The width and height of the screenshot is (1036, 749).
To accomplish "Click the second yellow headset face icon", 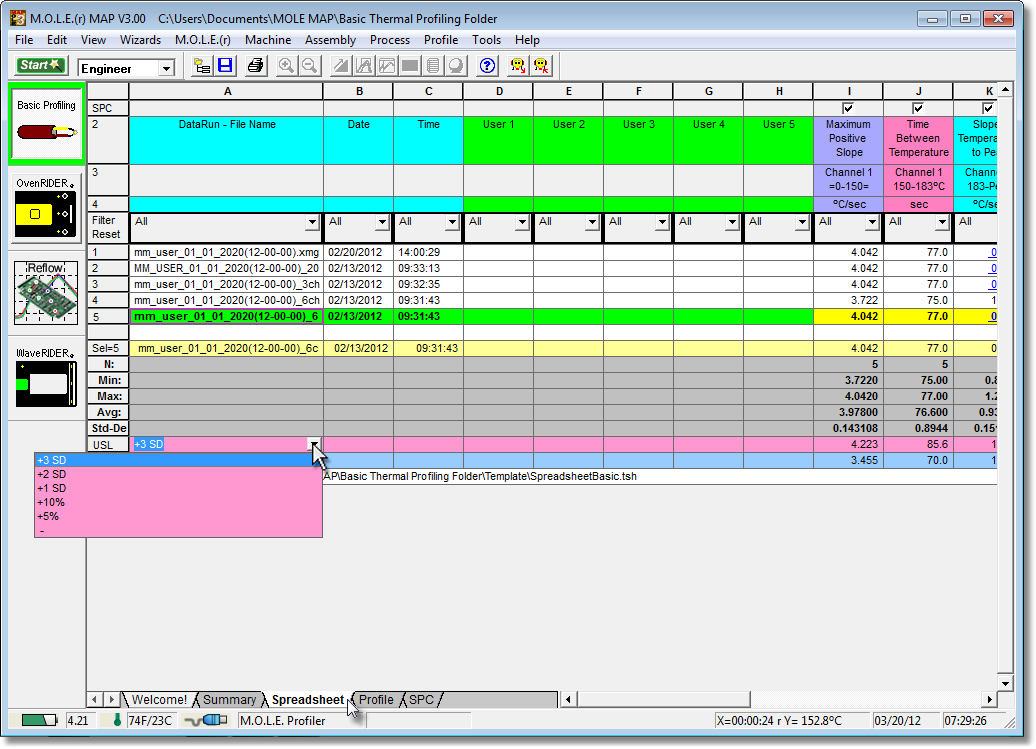I will (x=541, y=65).
